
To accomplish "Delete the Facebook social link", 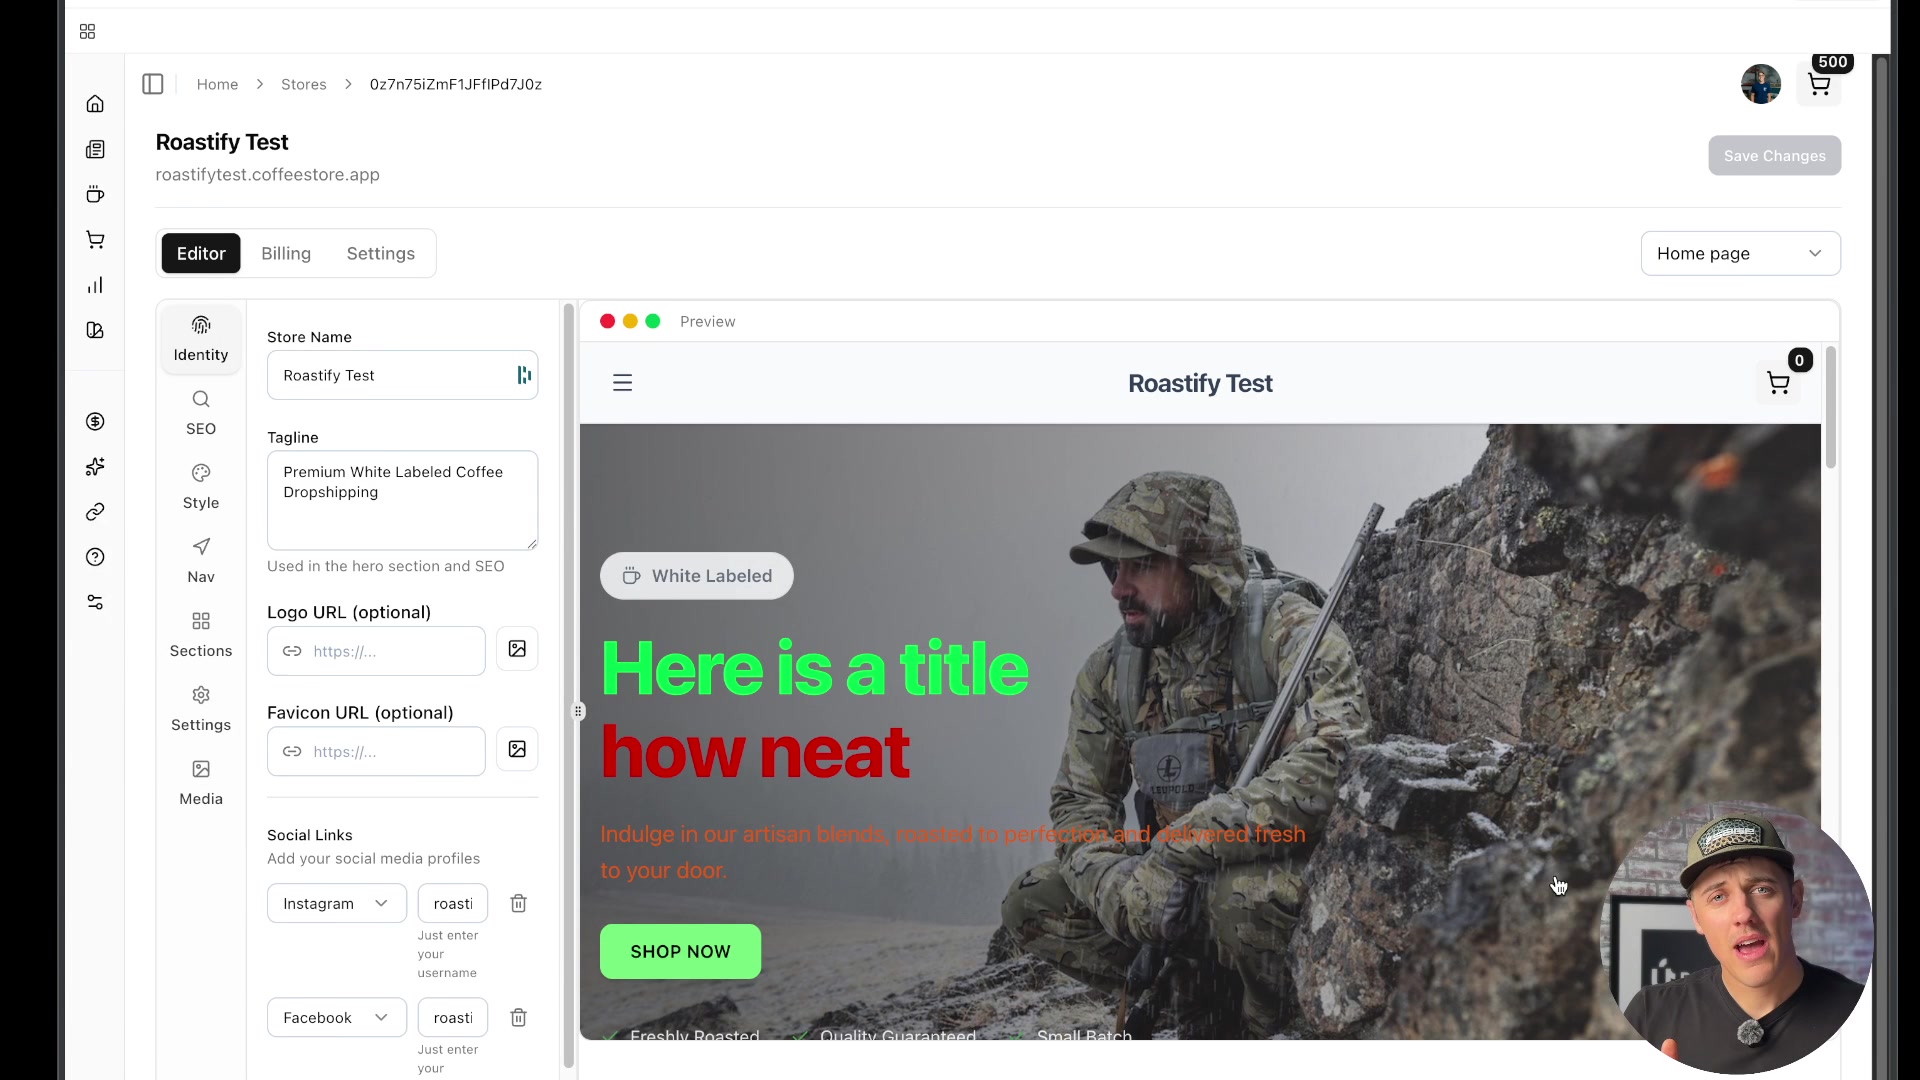I will click(x=518, y=1017).
